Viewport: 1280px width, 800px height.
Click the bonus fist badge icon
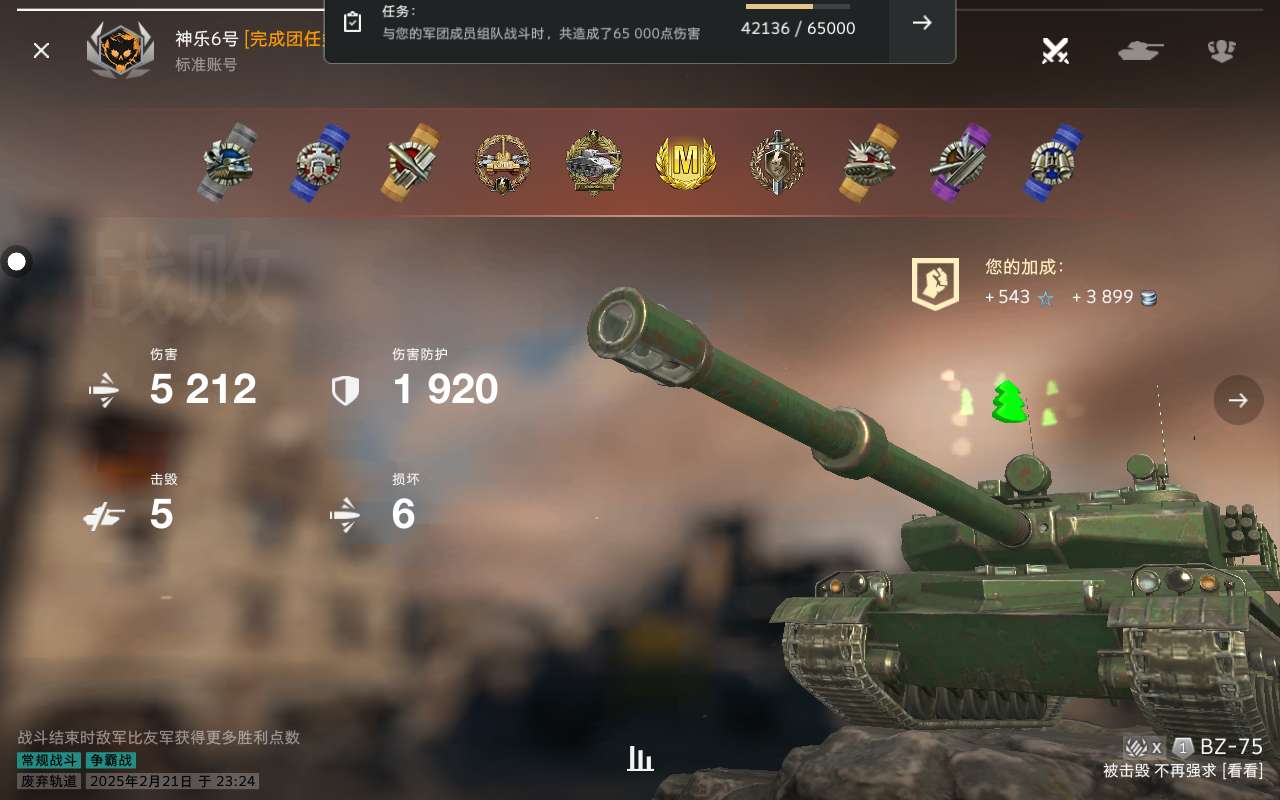[935, 284]
